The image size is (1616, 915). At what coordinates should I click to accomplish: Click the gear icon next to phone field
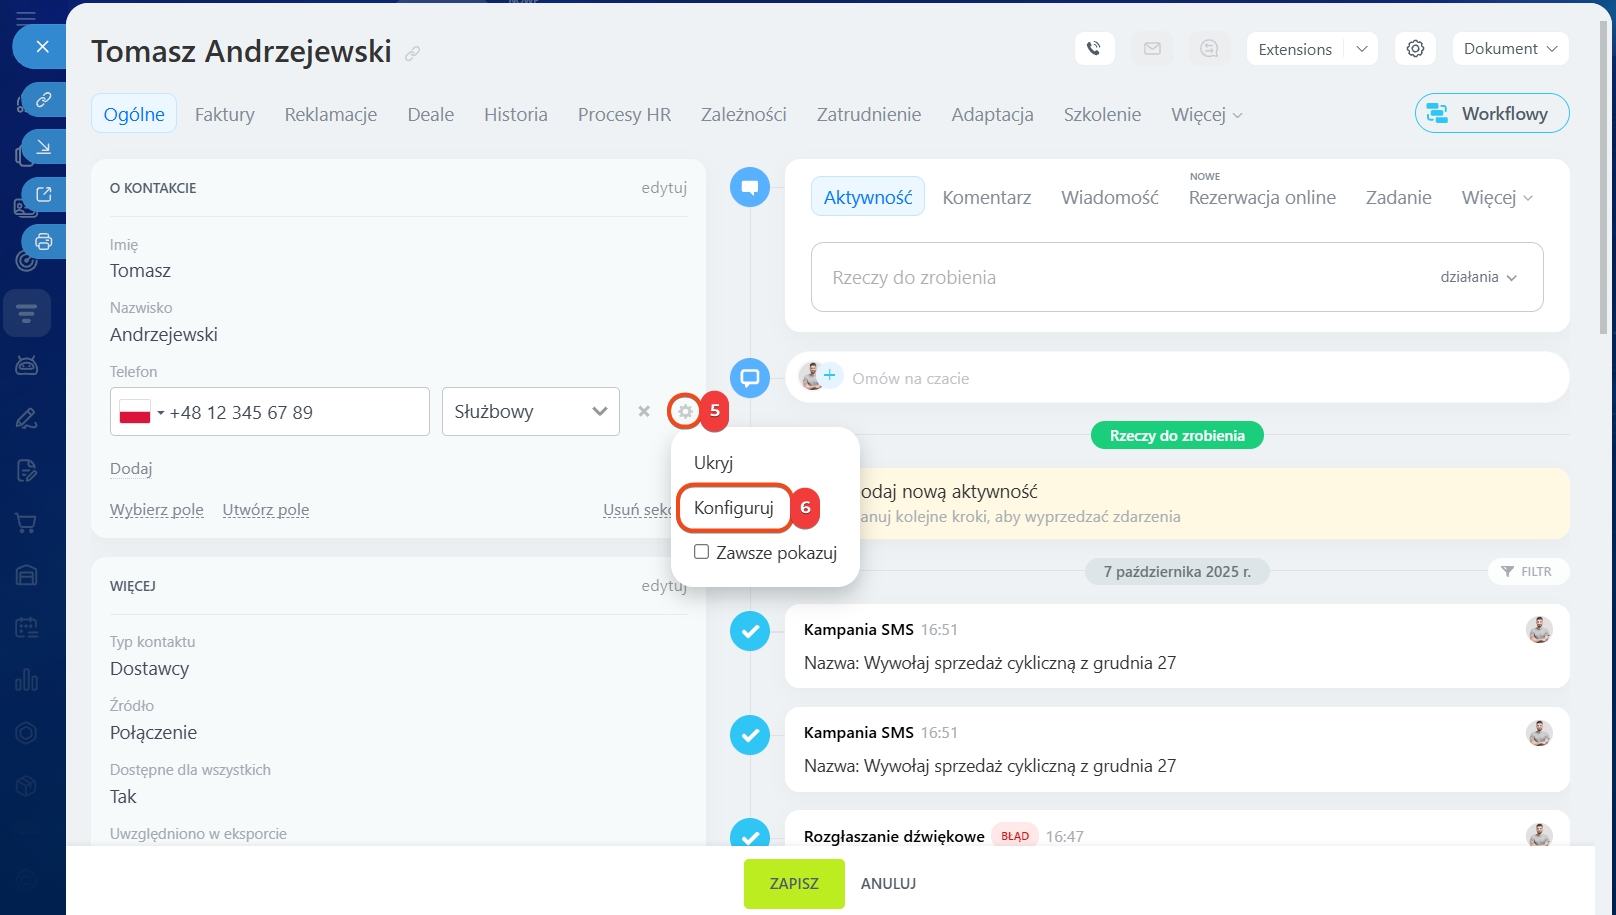pyautogui.click(x=685, y=411)
